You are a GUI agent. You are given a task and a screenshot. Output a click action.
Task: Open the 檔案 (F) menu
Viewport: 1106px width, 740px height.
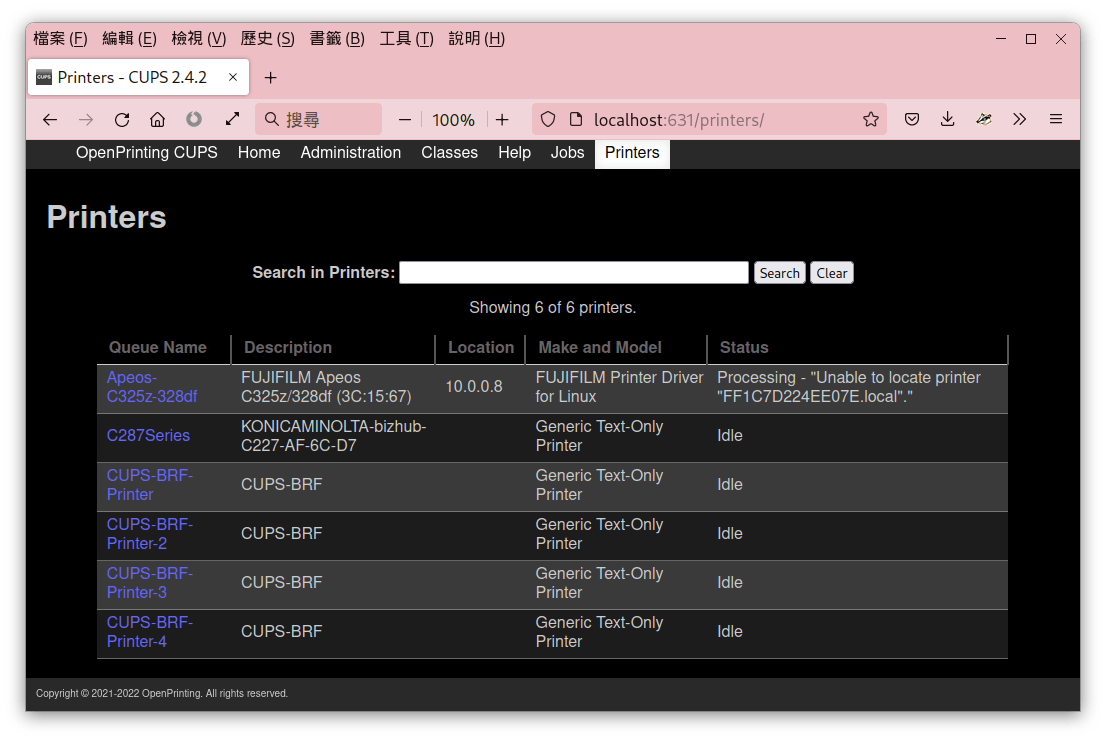point(60,39)
